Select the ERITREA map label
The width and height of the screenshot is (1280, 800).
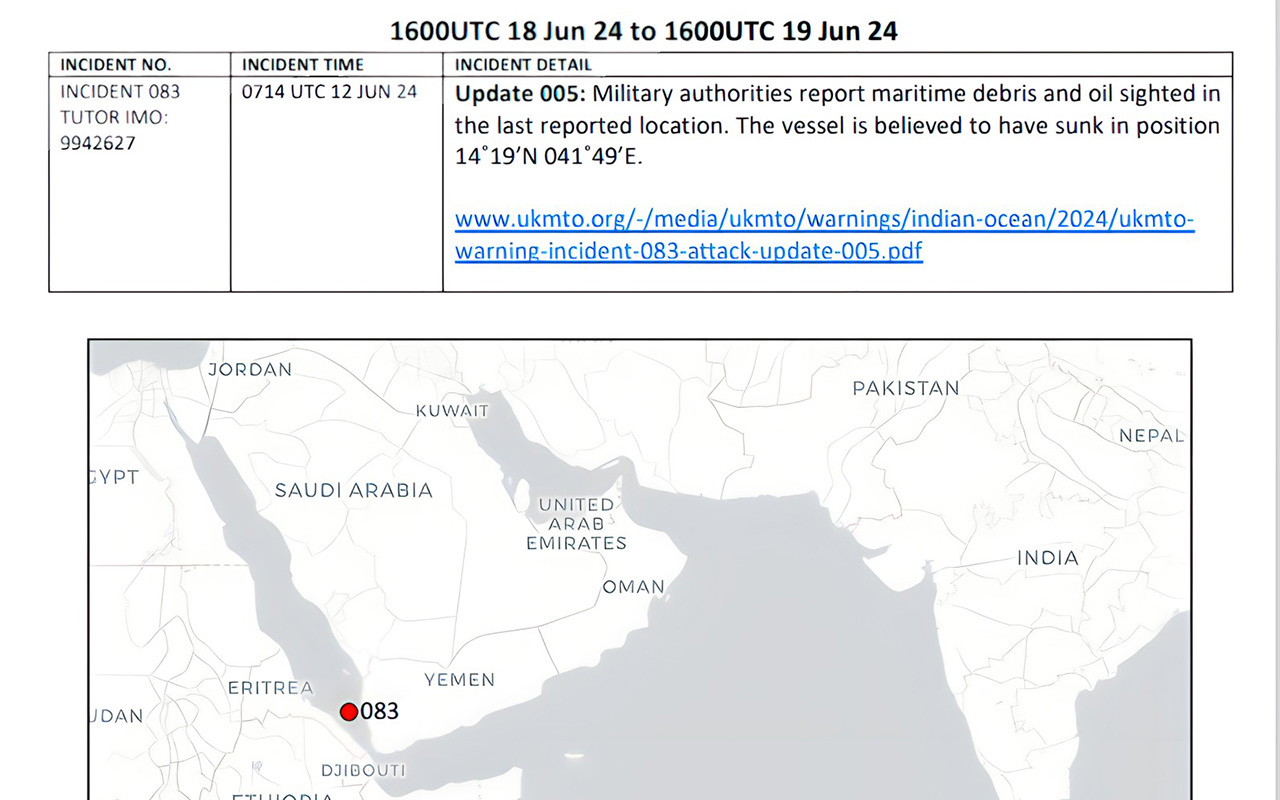[x=271, y=688]
